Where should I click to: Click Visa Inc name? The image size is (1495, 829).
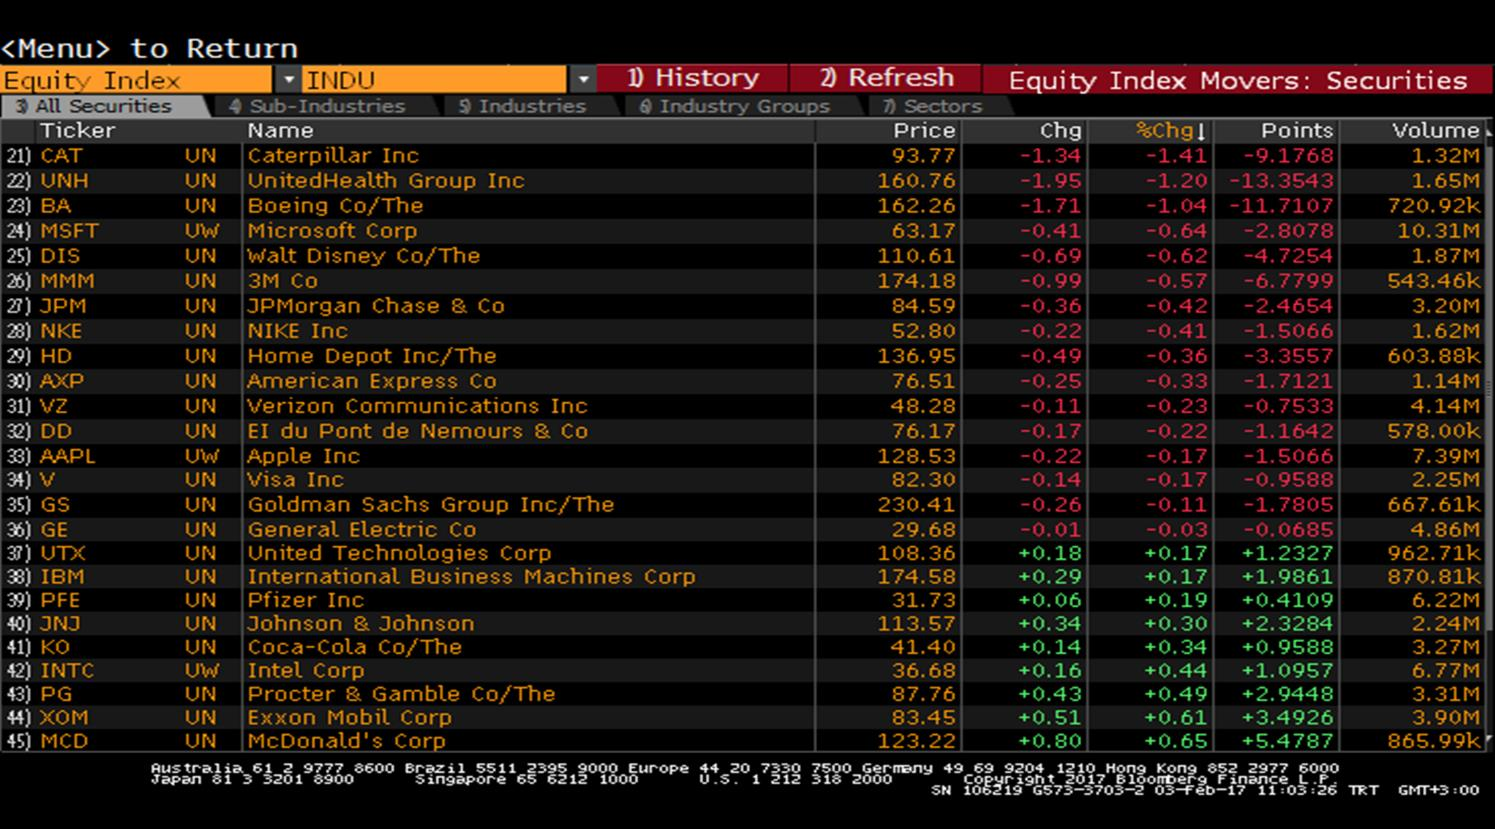point(295,480)
